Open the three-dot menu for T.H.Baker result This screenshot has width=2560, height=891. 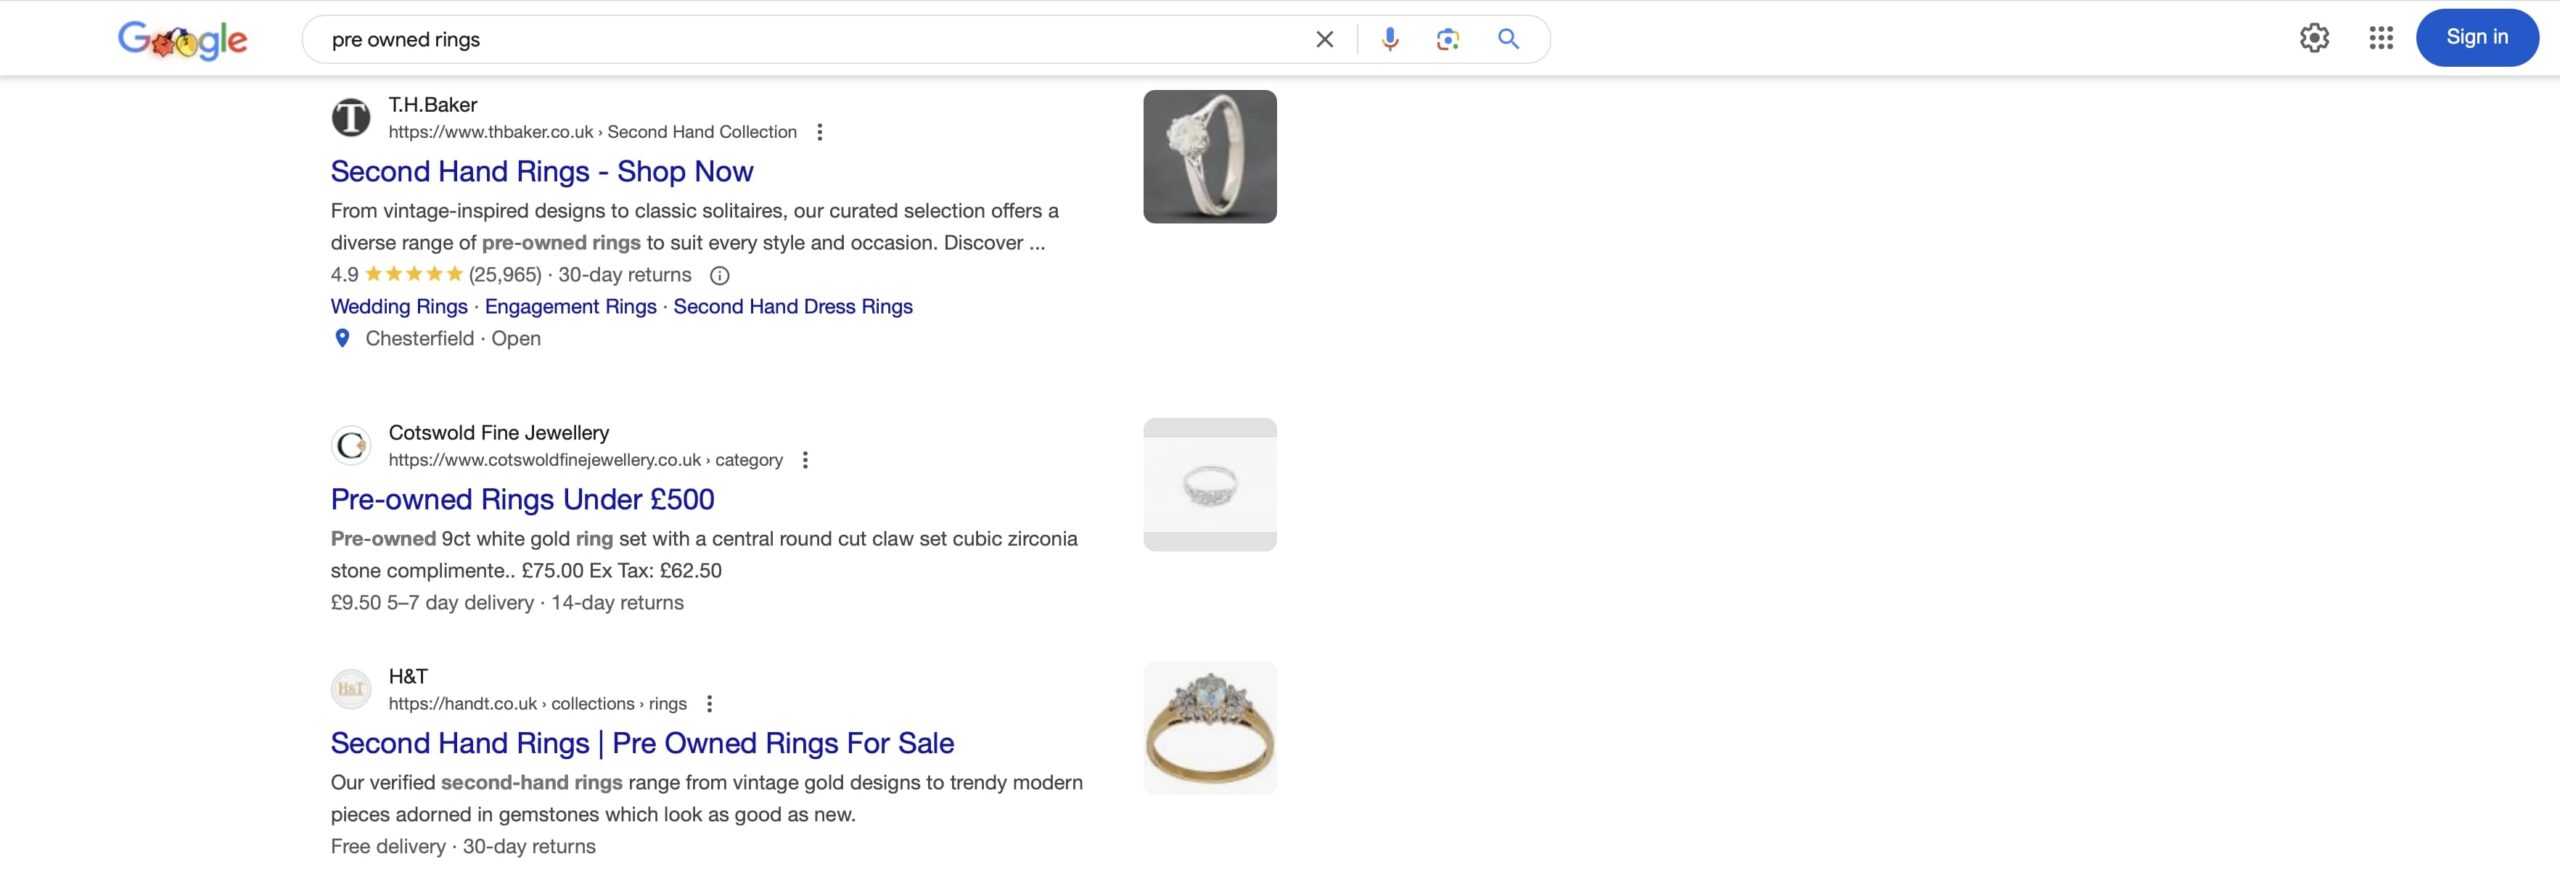click(x=820, y=131)
